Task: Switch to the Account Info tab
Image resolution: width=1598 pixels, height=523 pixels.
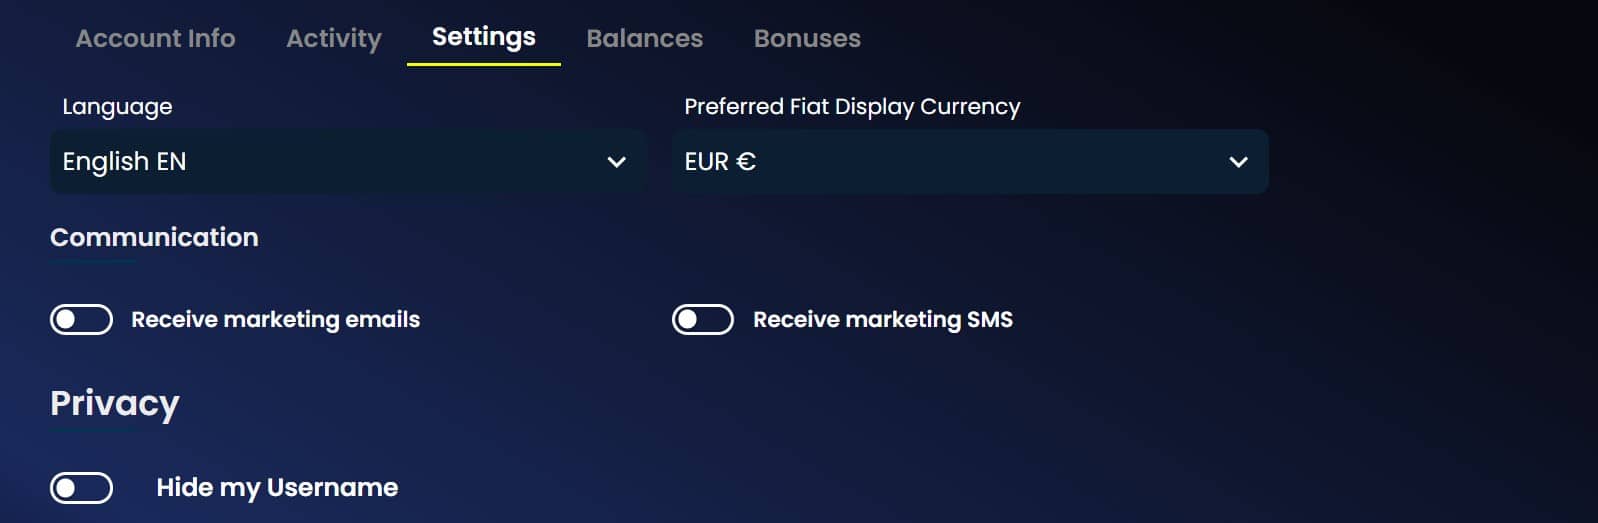Action: 155,38
